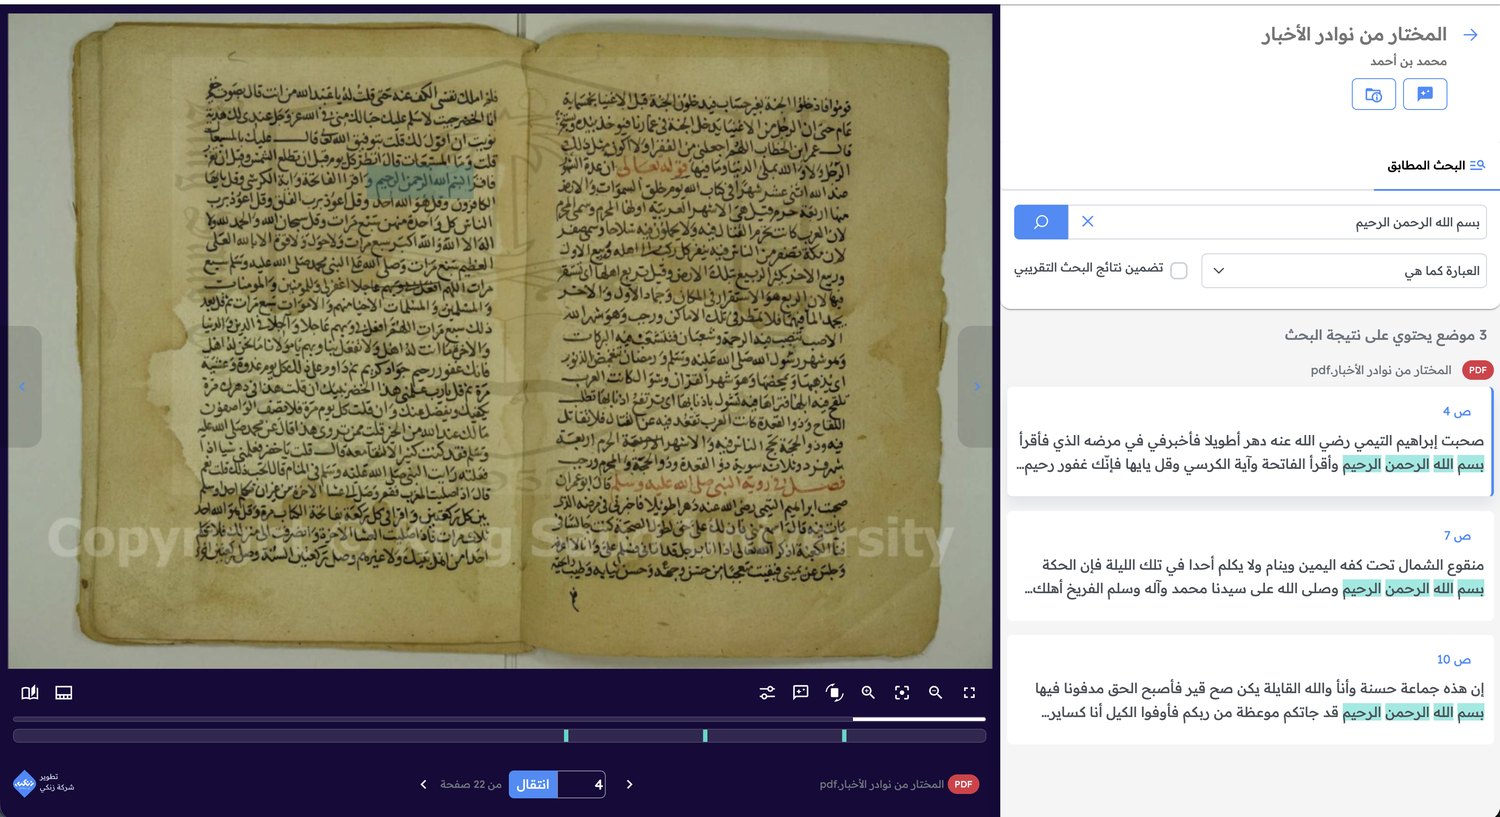Zoom out of the manuscript
This screenshot has height=817, width=1500.
click(x=935, y=692)
